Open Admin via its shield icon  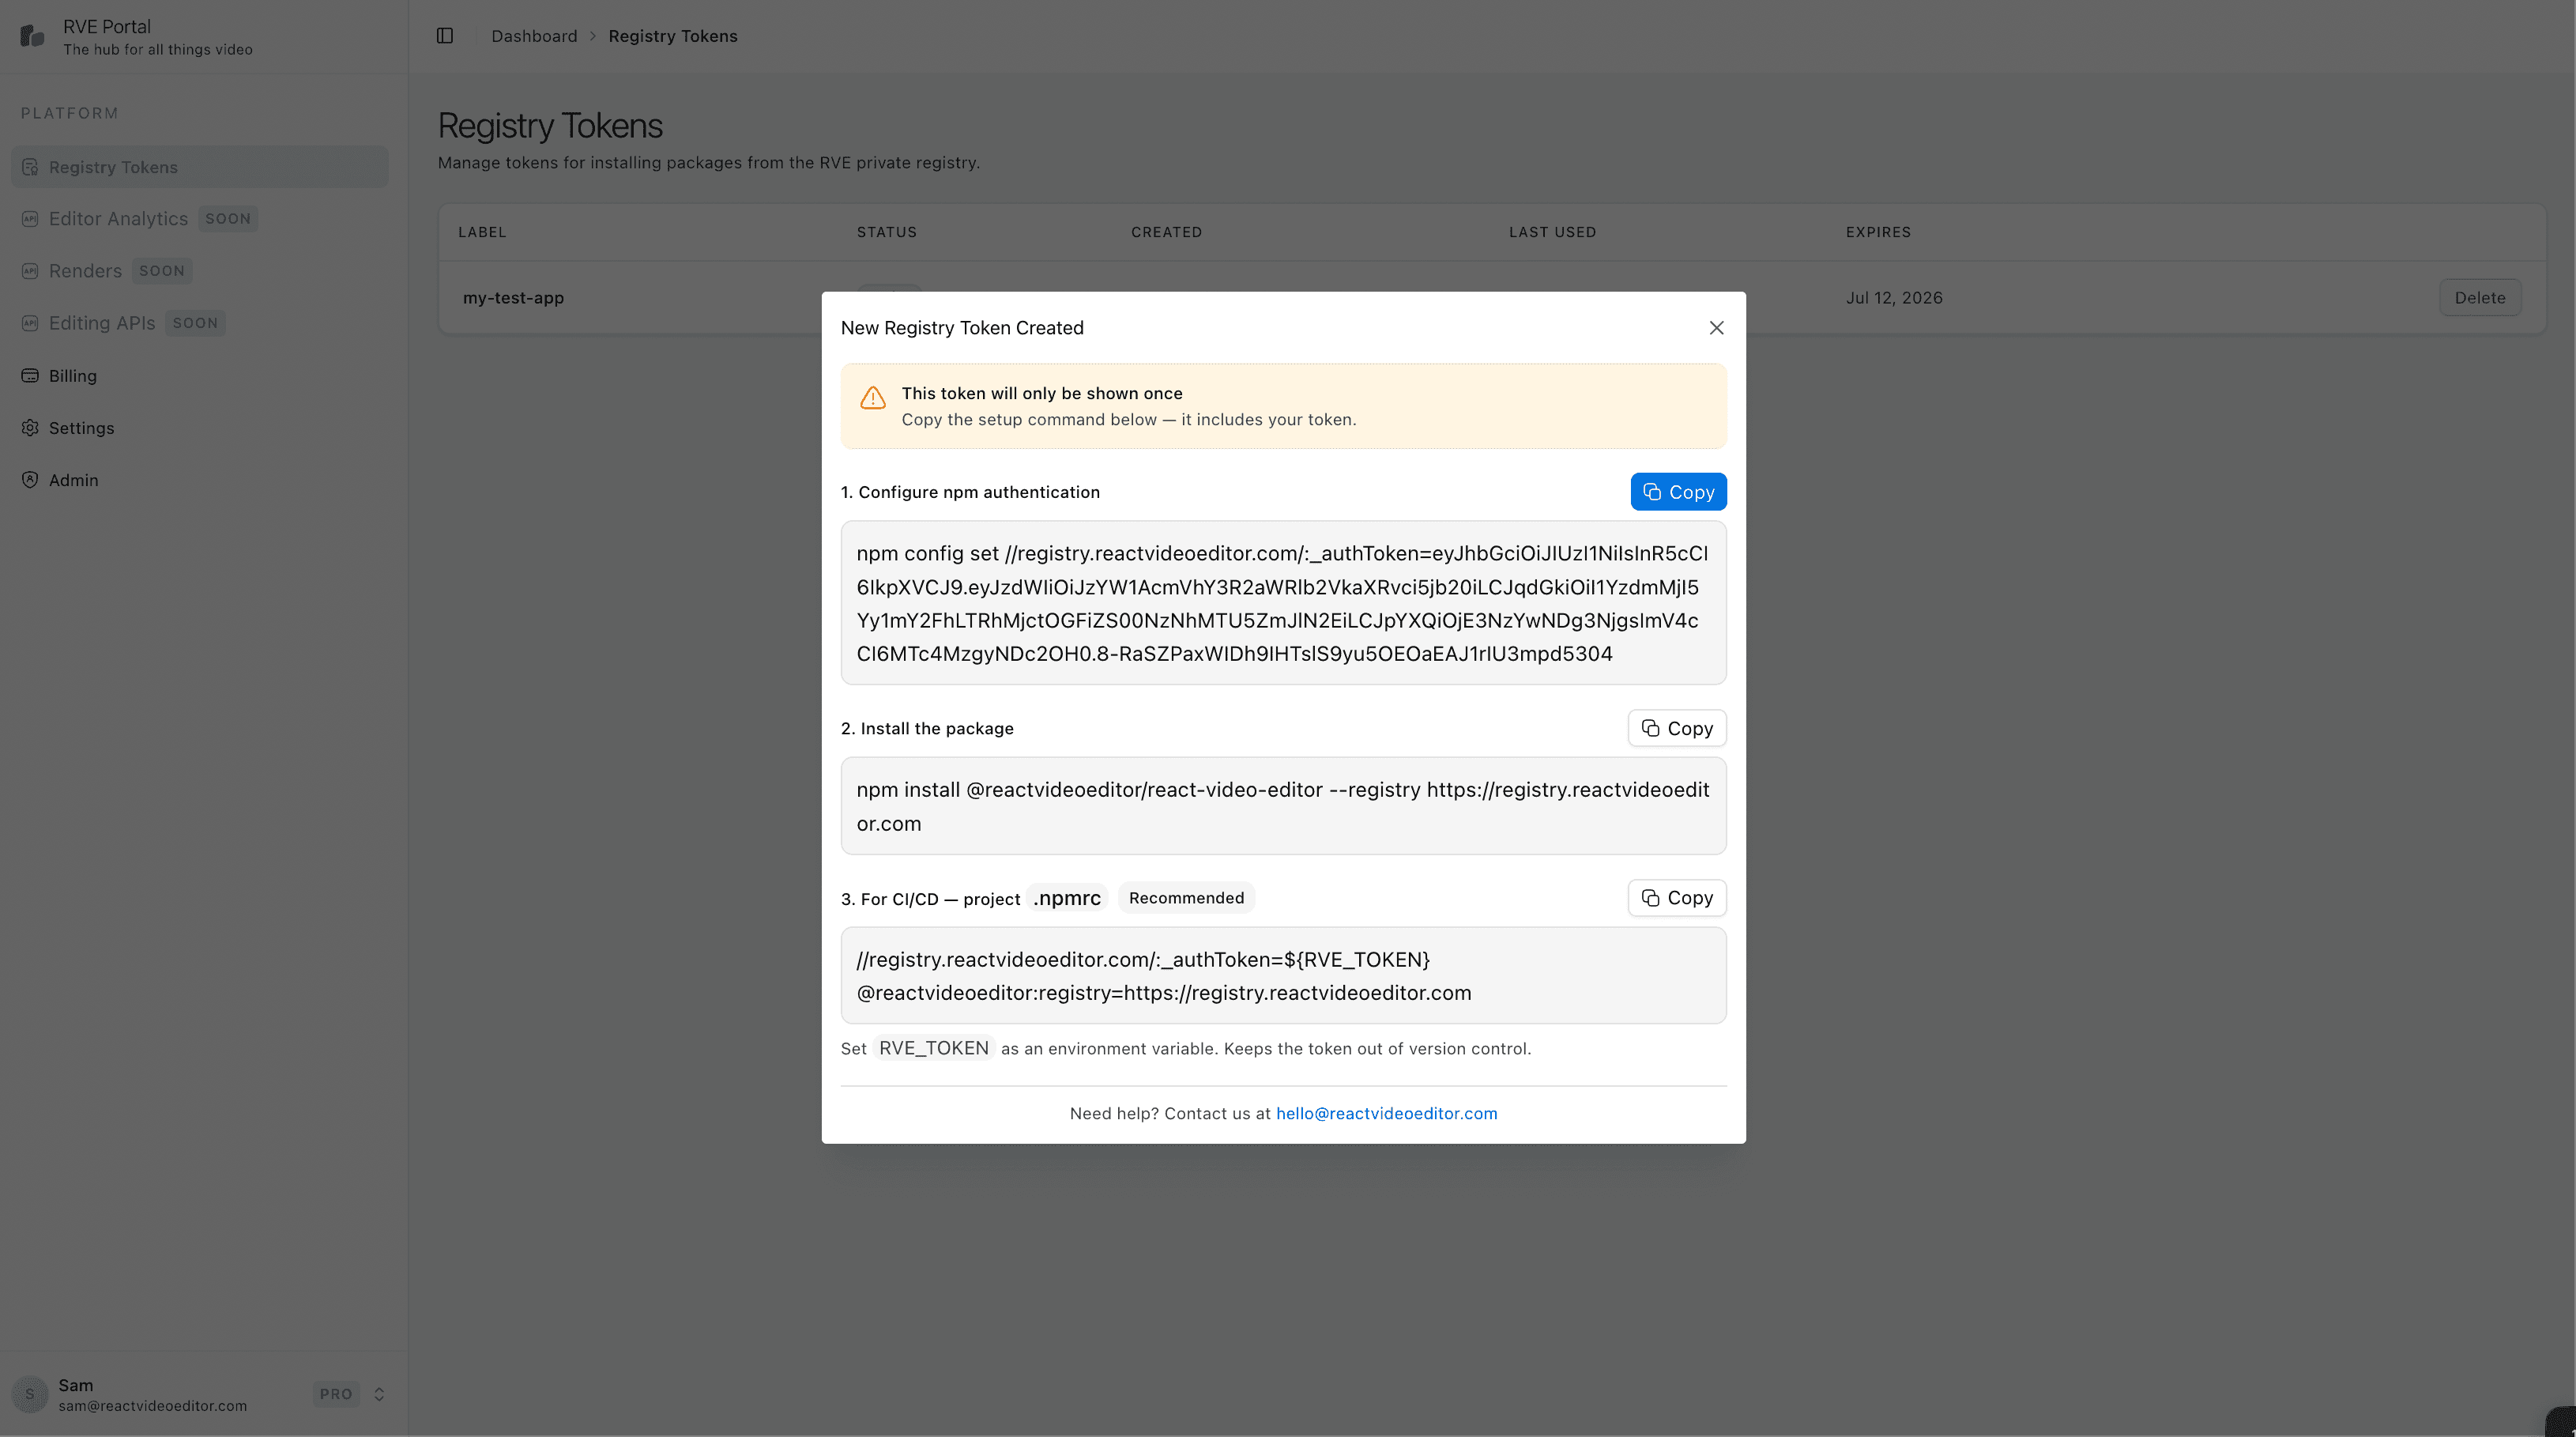(30, 480)
